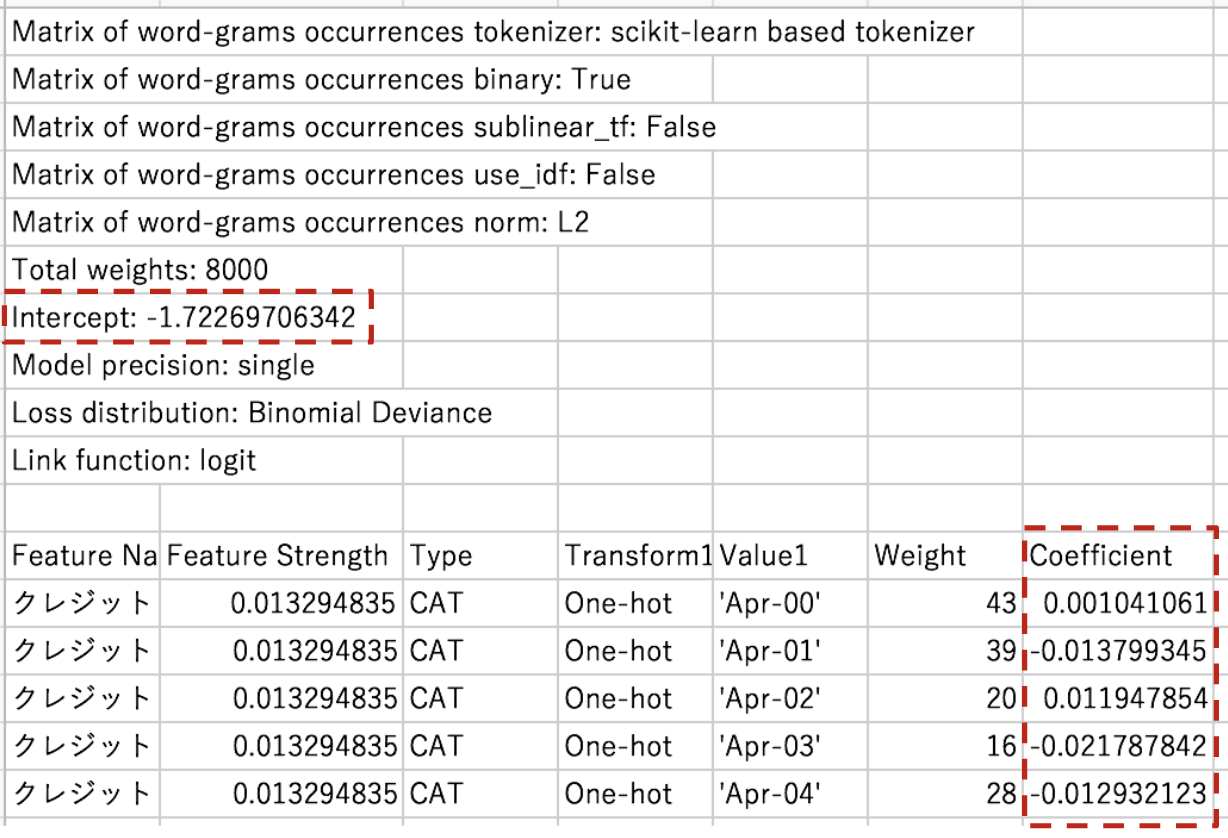Click the Type column header cell
1228x838 pixels.
click(x=480, y=555)
